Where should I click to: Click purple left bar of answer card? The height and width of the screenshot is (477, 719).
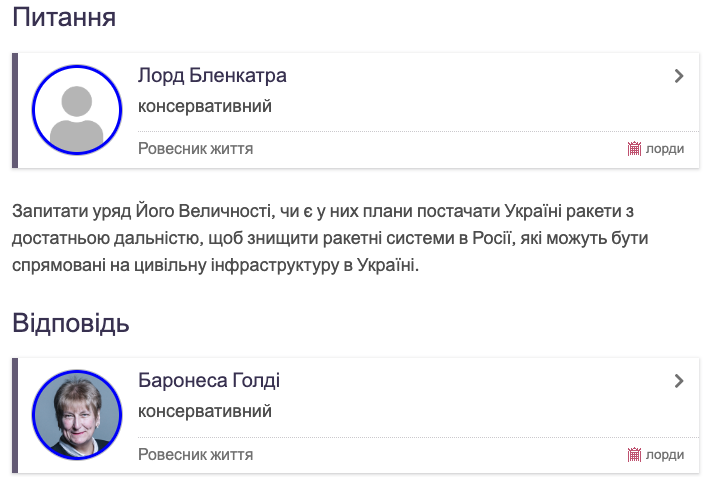[15, 416]
